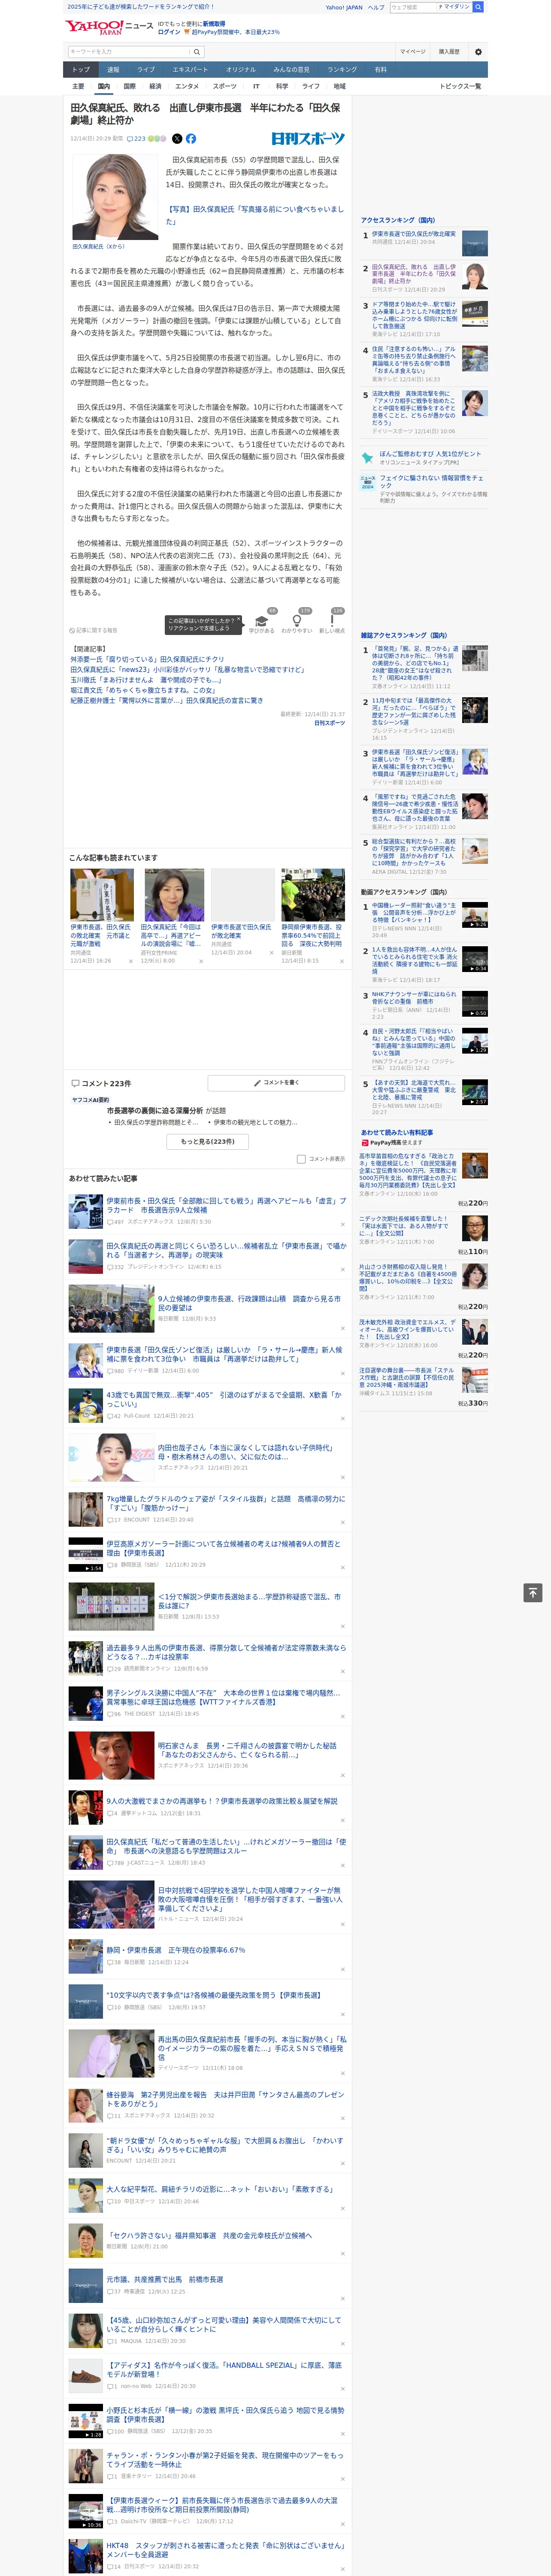The width and height of the screenshot is (551, 2576).
Task: Open magazine ranking item 11月中旬までは「最高傑作の大河」
Action: click(414, 712)
